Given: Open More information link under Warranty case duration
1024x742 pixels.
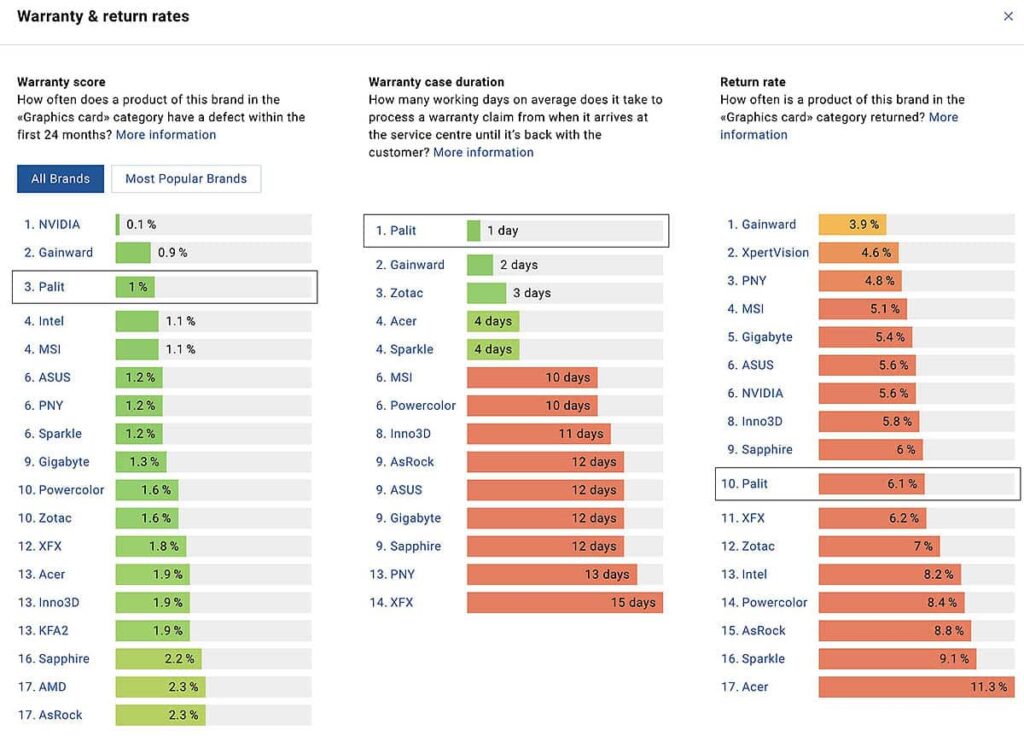Looking at the screenshot, I should (x=483, y=153).
